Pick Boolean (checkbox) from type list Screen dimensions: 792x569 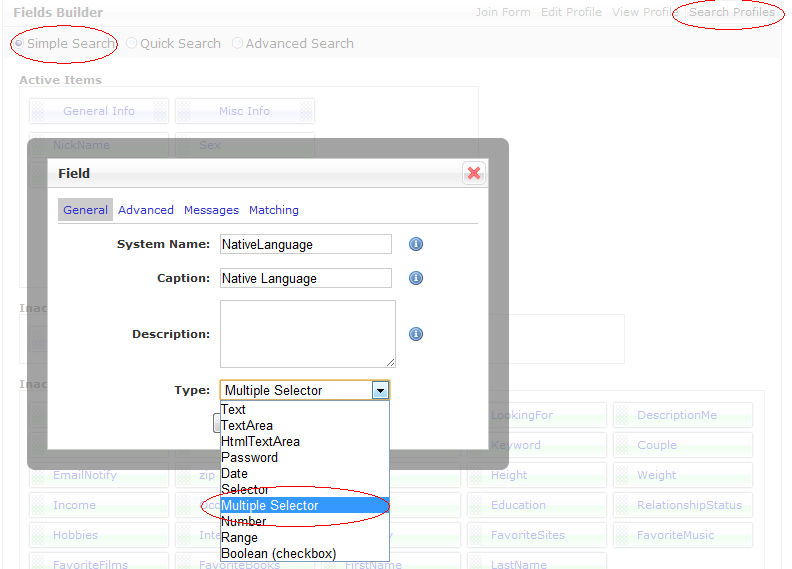pos(278,553)
